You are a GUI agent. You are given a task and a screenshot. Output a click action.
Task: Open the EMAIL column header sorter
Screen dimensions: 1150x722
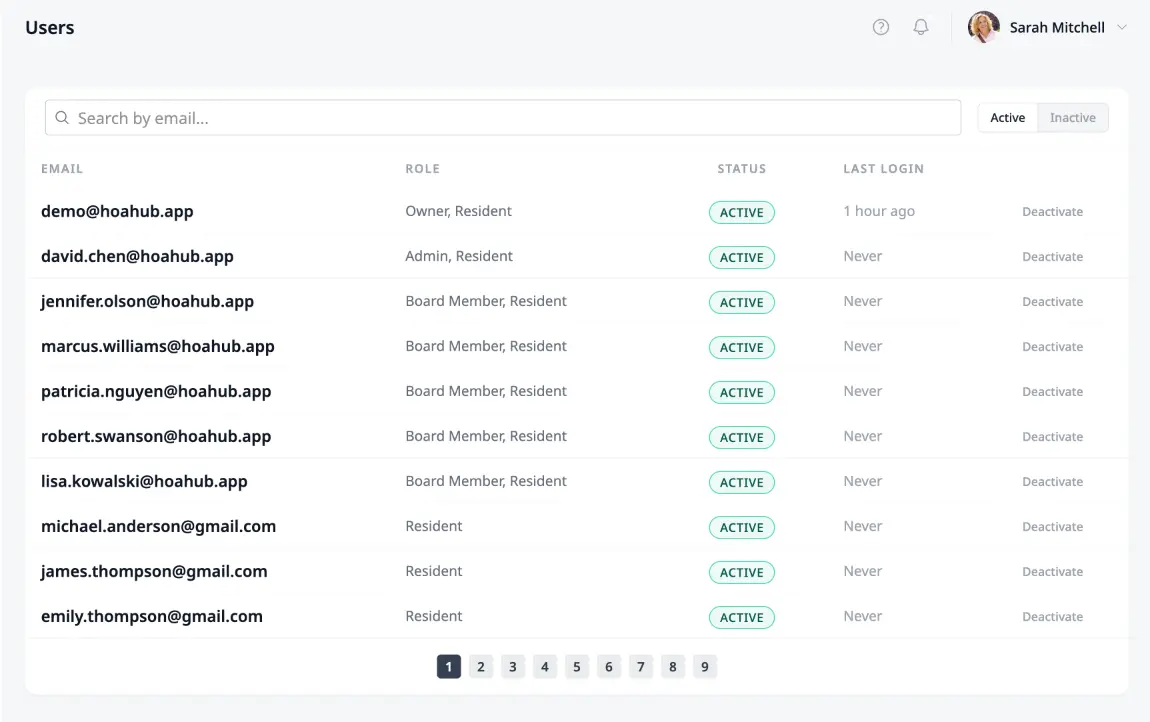click(x=62, y=168)
